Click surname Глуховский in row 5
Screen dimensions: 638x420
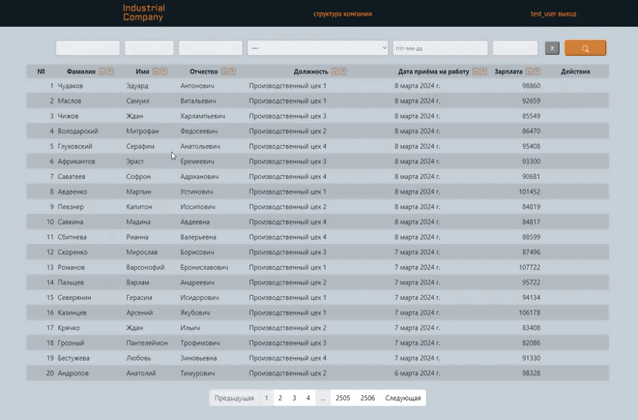[x=75, y=146]
